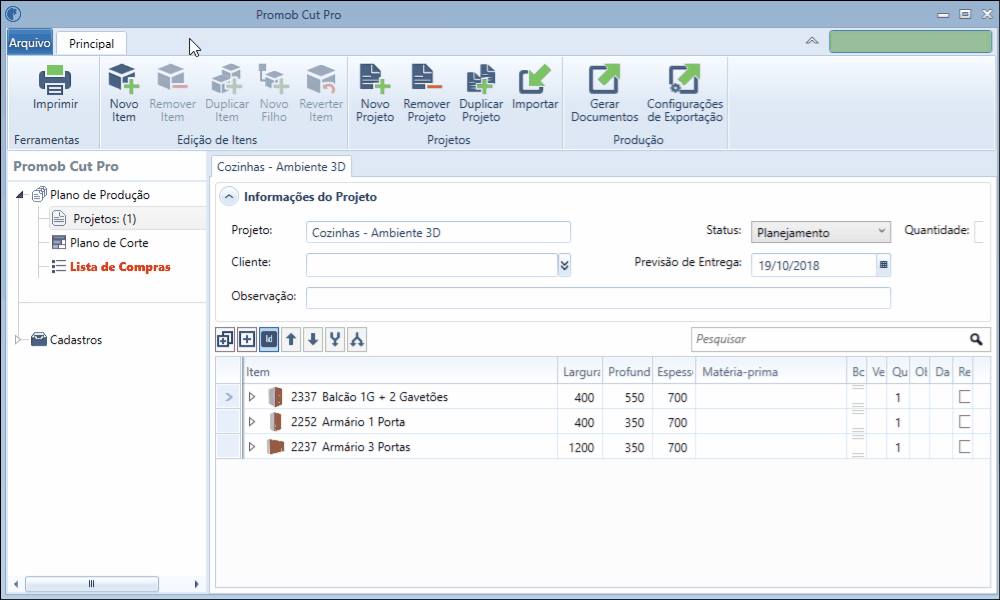This screenshot has height=600, width=1000.
Task: Open the calendar picker for Previsão de Entrega
Action: point(883,265)
